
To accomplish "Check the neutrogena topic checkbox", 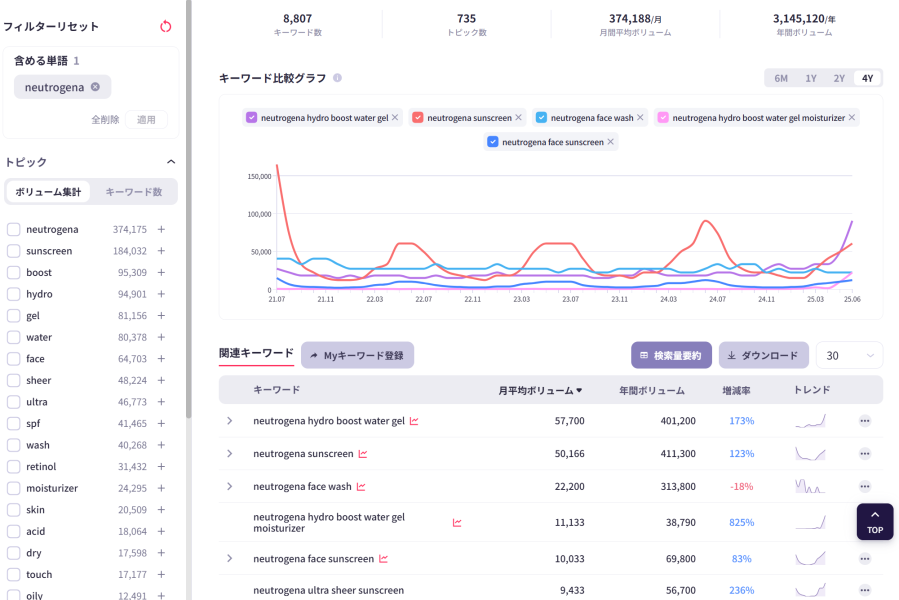I will [14, 229].
